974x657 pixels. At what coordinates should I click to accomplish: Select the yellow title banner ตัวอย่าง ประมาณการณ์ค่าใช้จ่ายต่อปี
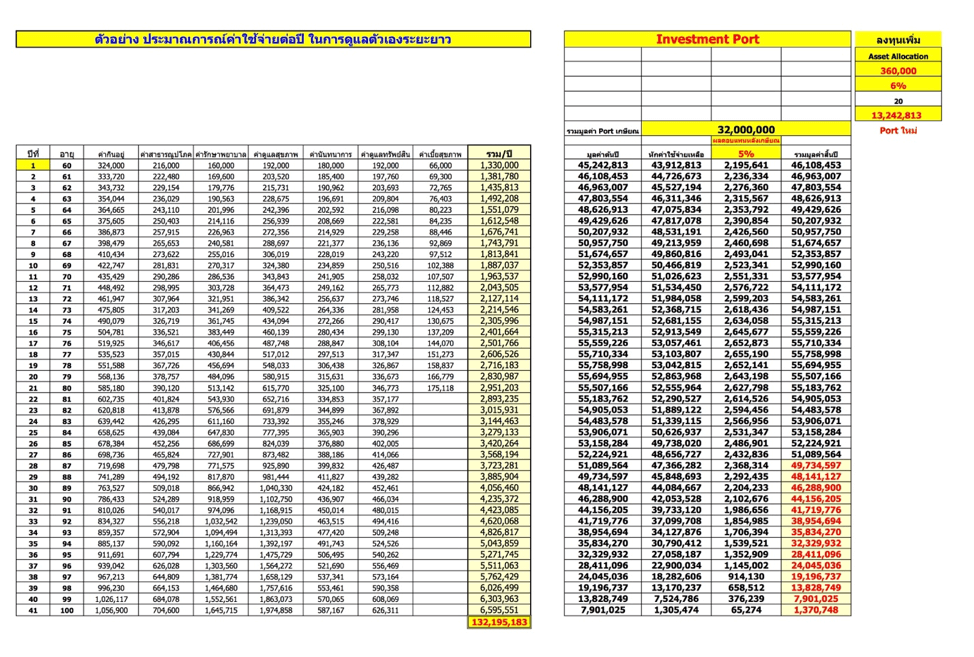(273, 39)
